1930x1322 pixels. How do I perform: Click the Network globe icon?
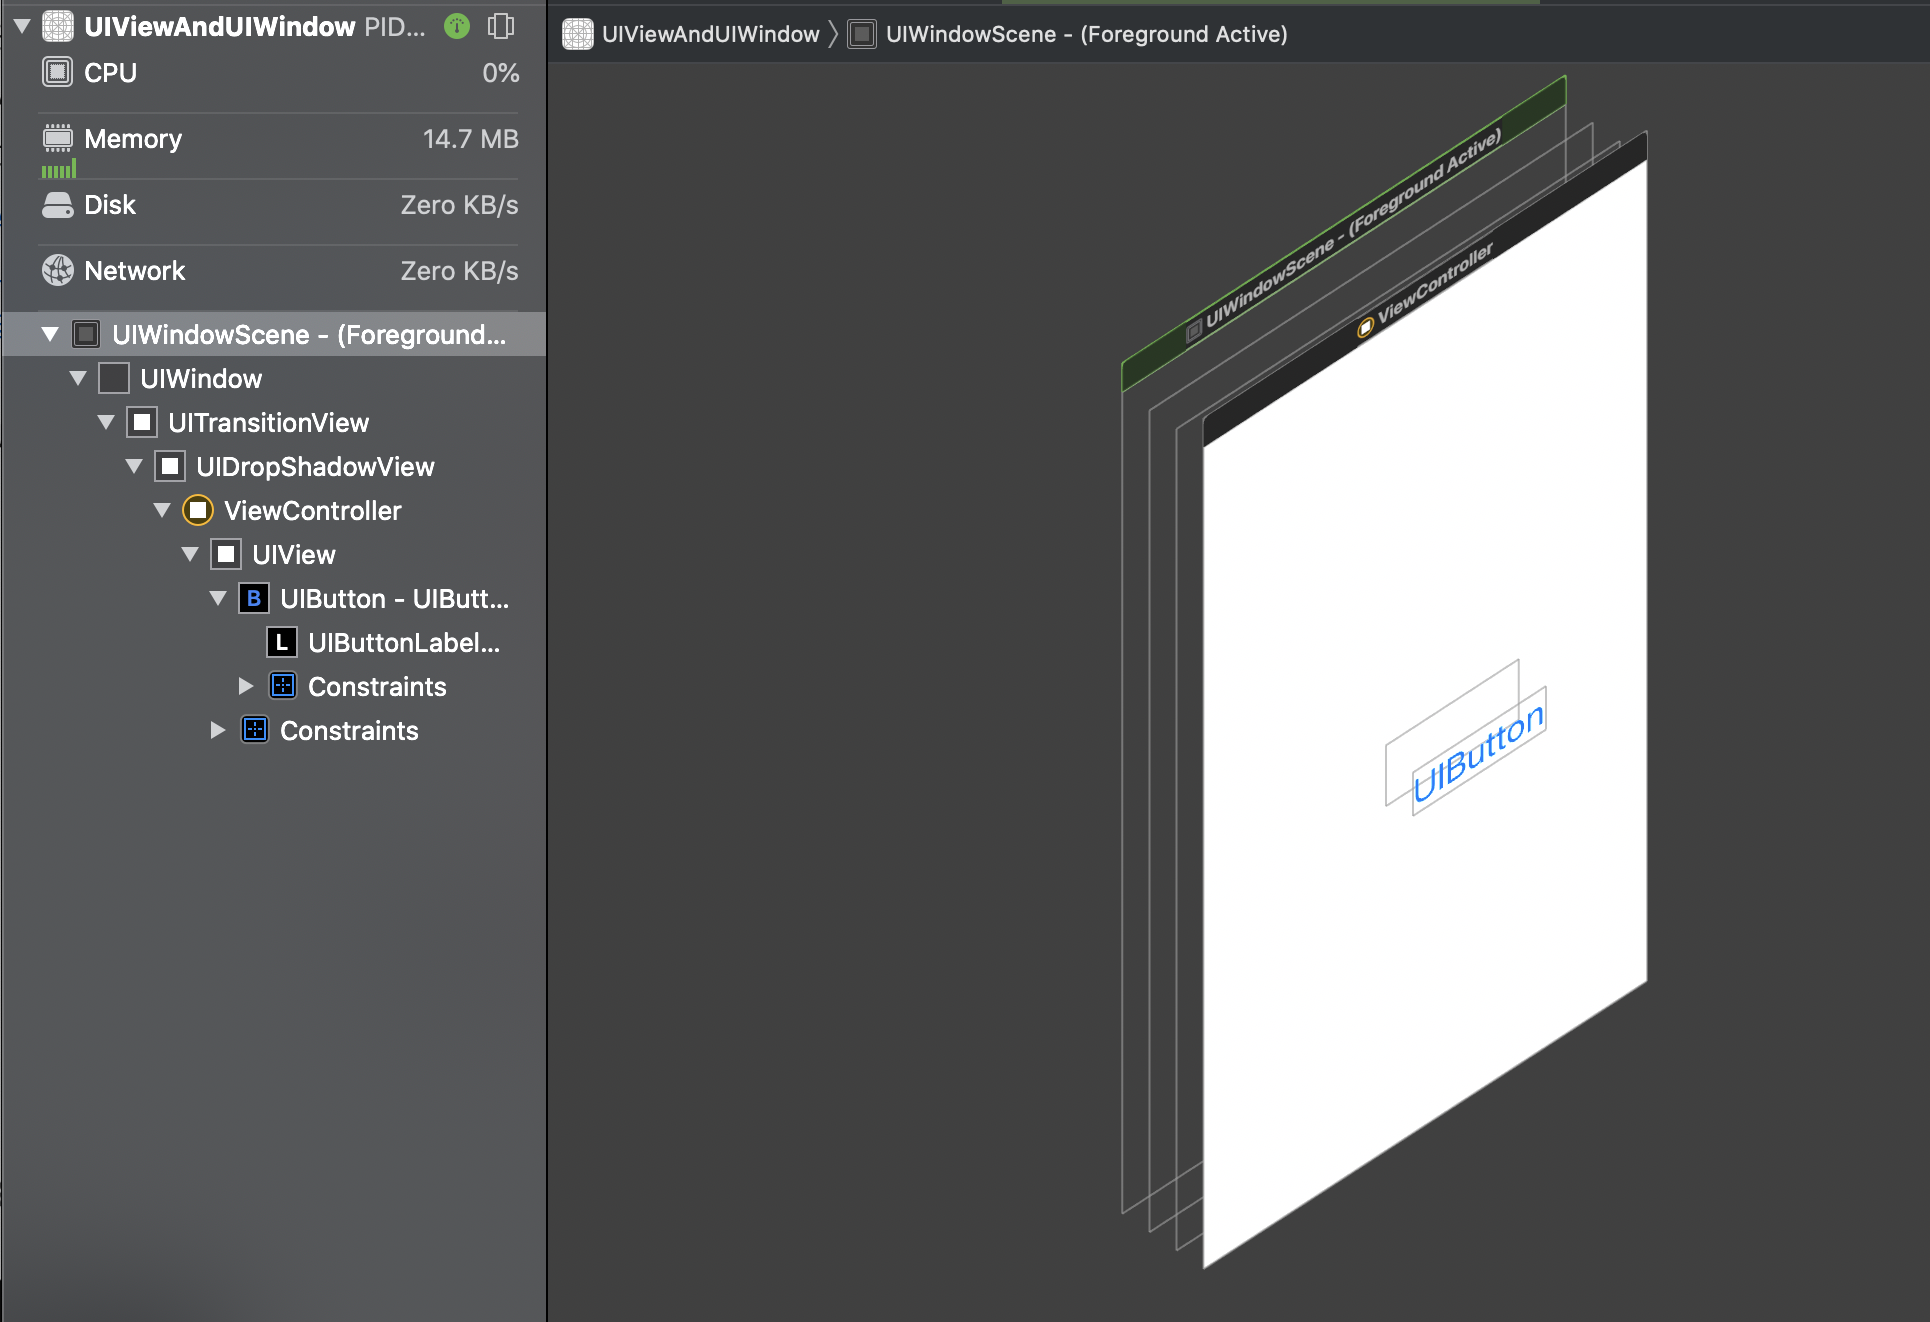tap(58, 270)
